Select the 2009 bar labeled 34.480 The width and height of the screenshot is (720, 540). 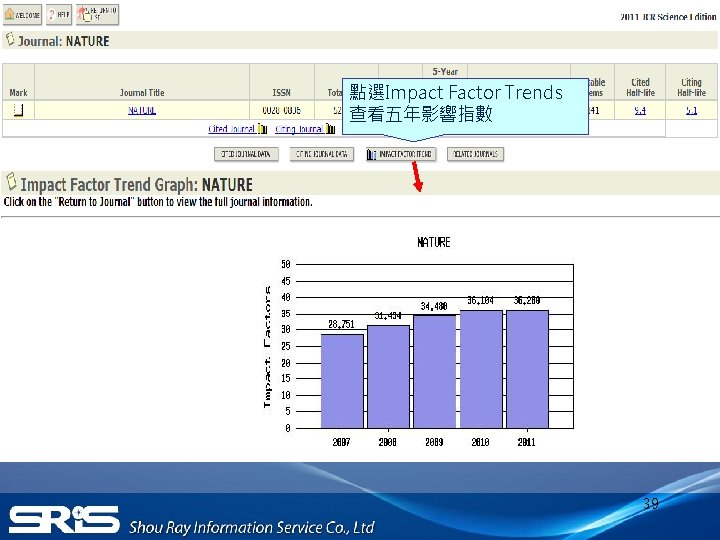pos(435,371)
